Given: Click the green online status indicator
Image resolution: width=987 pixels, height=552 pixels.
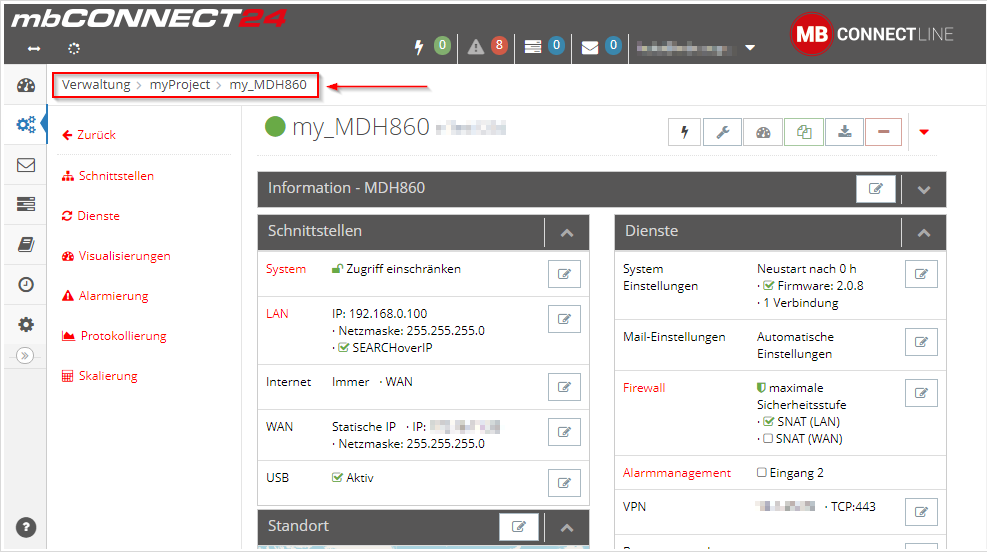Looking at the screenshot, I should point(275,127).
